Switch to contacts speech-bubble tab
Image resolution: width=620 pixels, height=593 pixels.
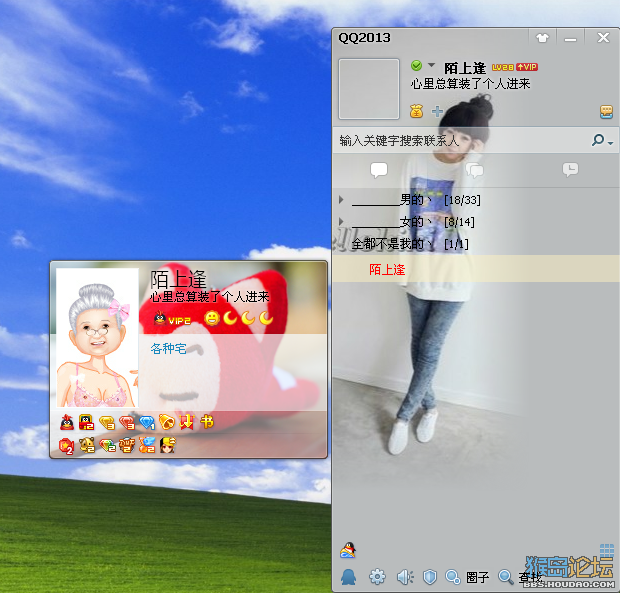379,170
